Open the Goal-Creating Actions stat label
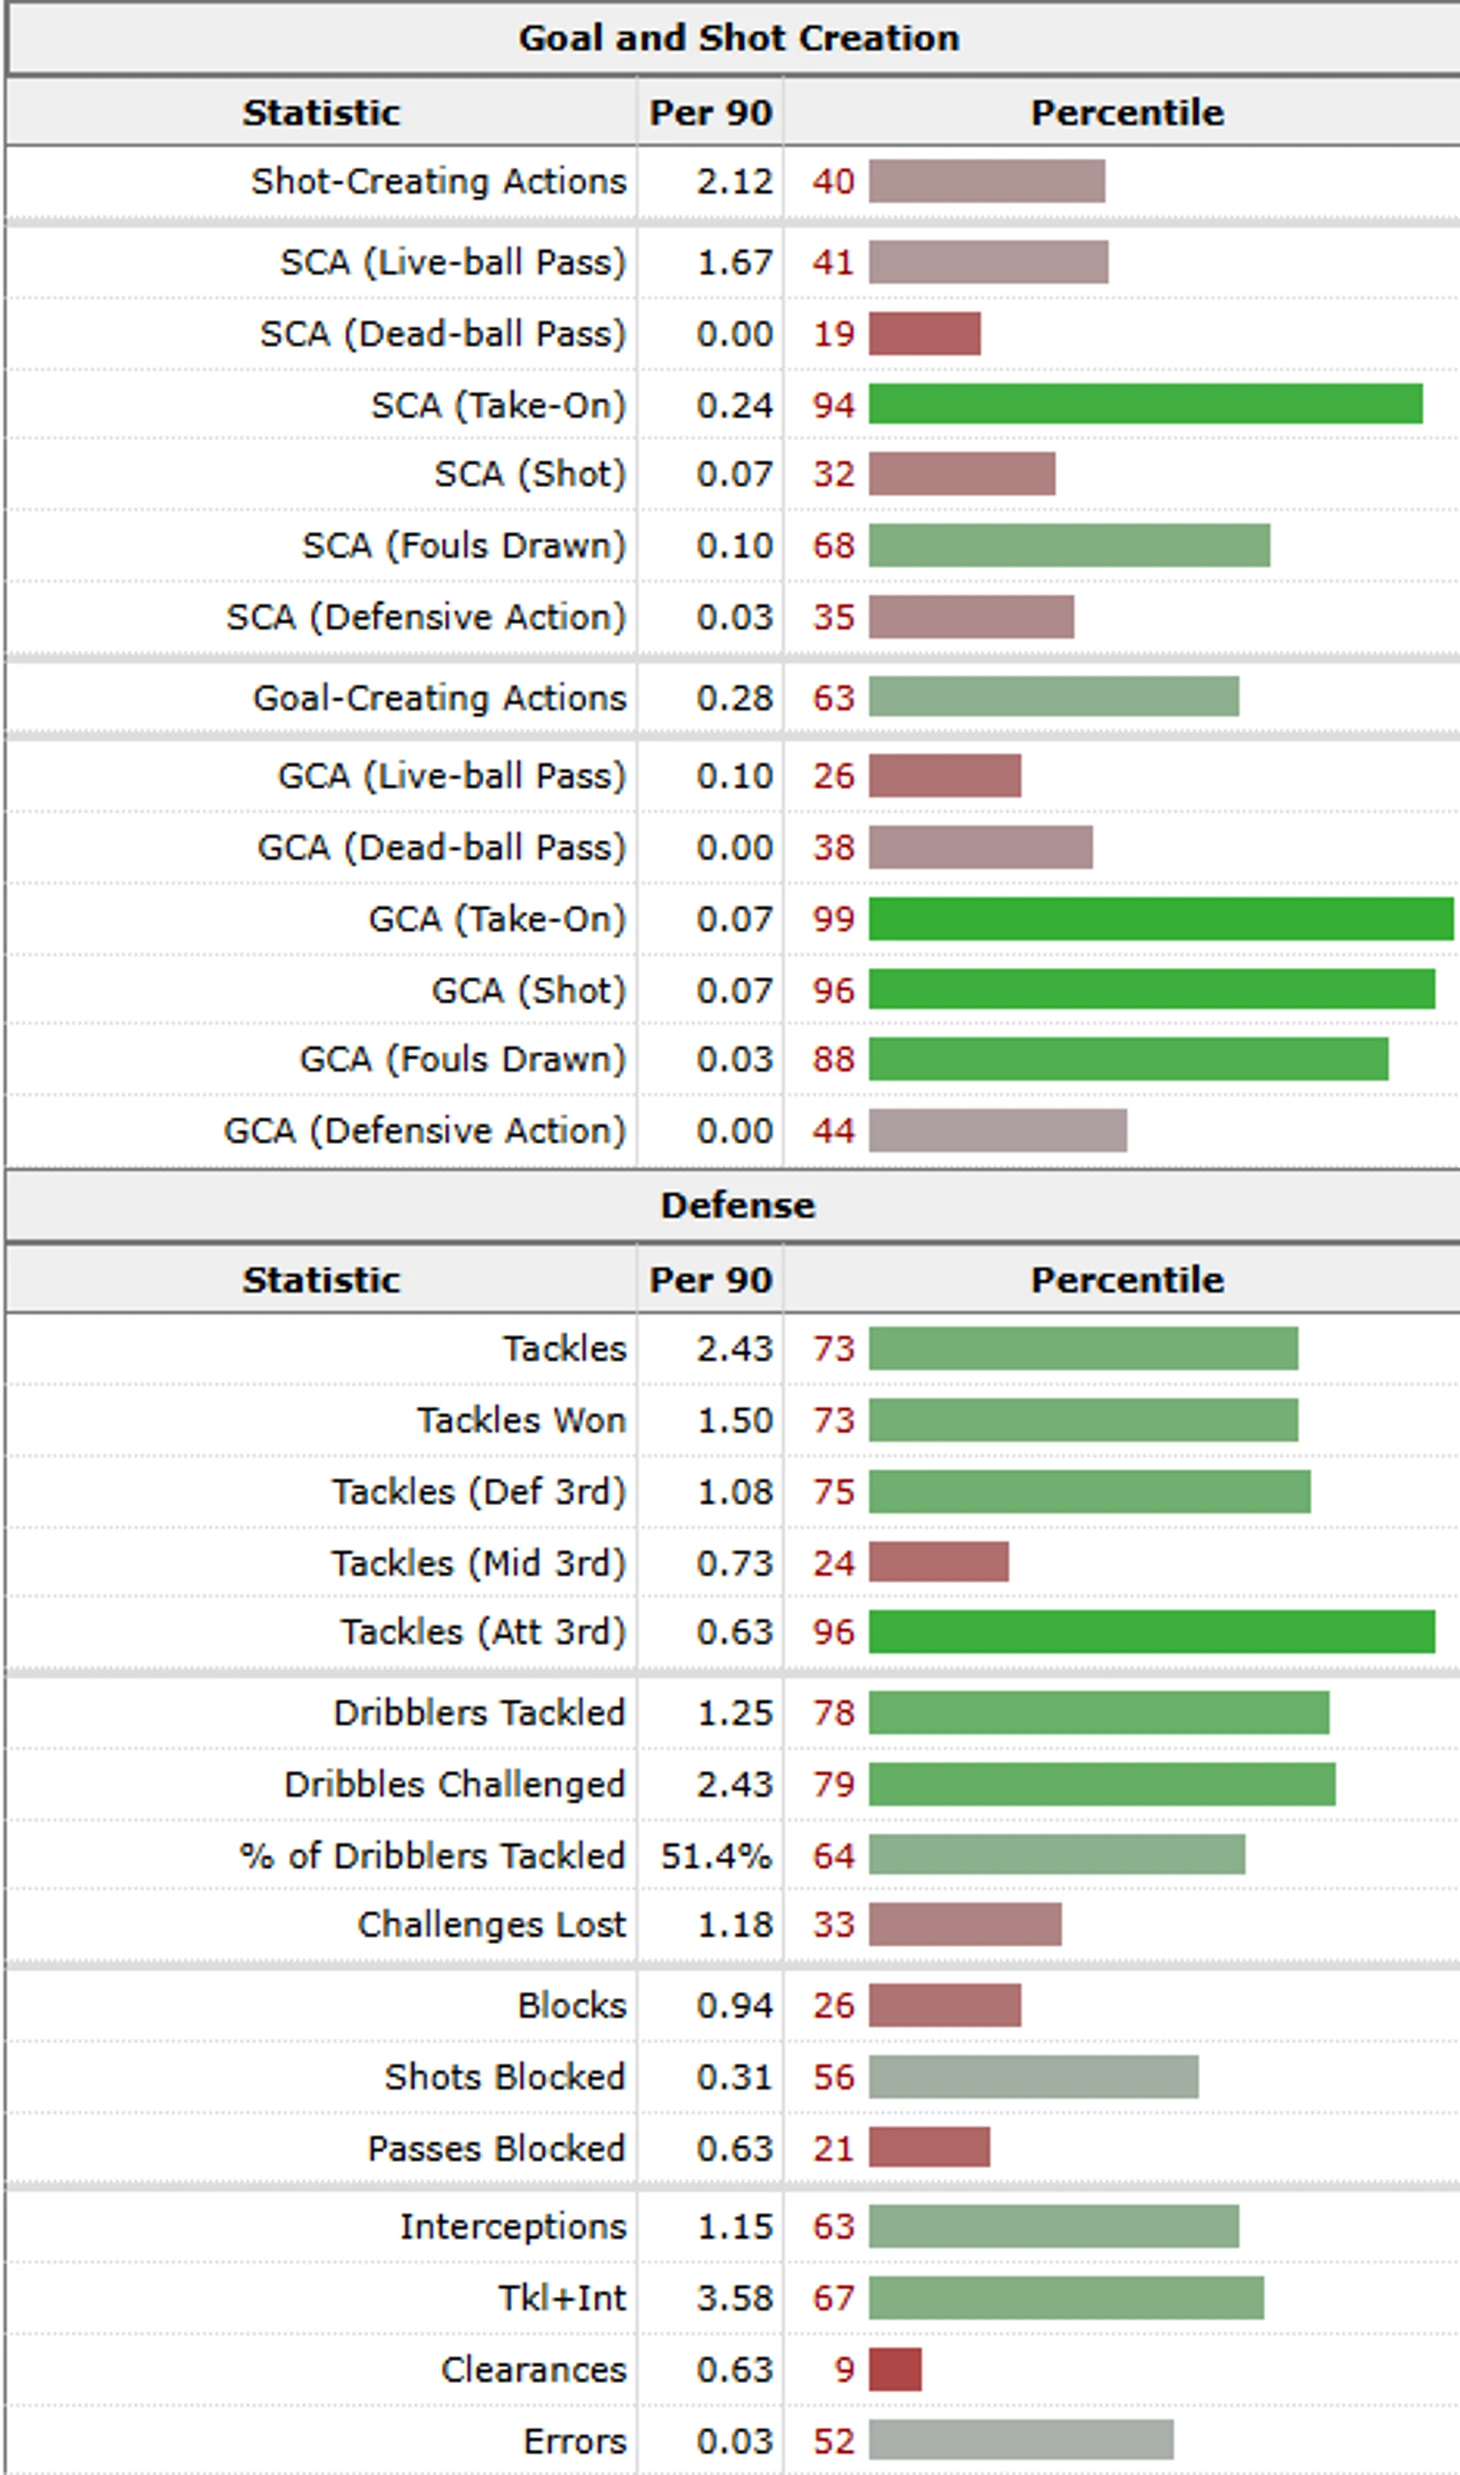Image resolution: width=1460 pixels, height=2475 pixels. coord(439,697)
